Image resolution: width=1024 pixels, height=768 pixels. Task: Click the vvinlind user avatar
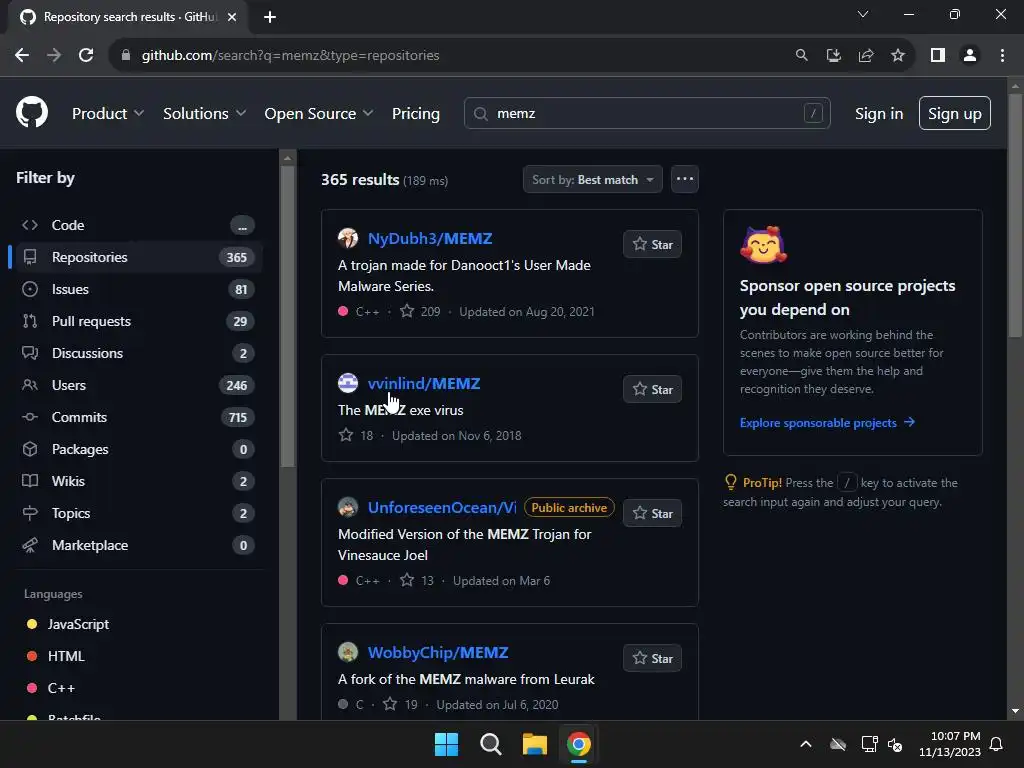point(348,383)
